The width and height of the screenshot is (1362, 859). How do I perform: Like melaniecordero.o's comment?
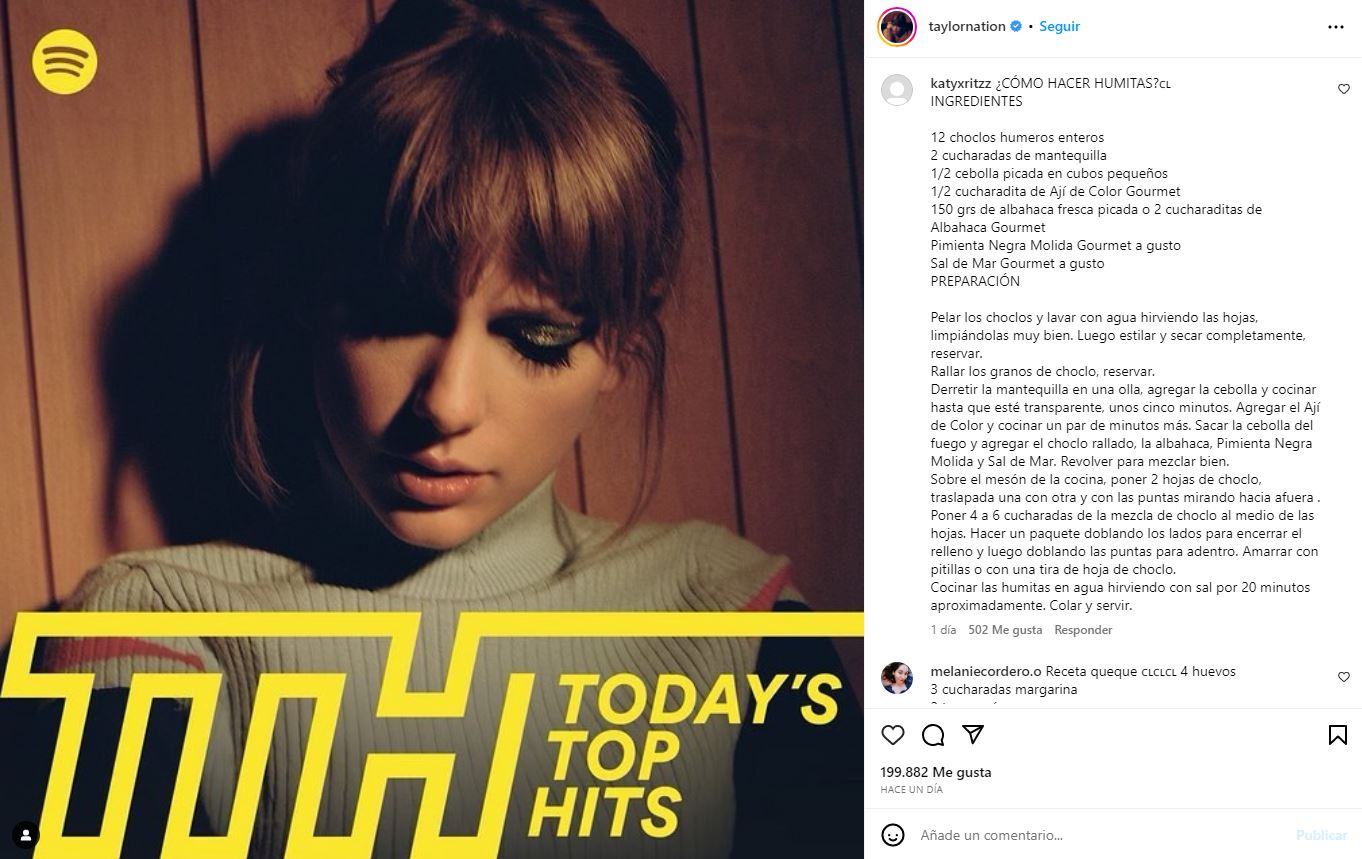pyautogui.click(x=1344, y=677)
